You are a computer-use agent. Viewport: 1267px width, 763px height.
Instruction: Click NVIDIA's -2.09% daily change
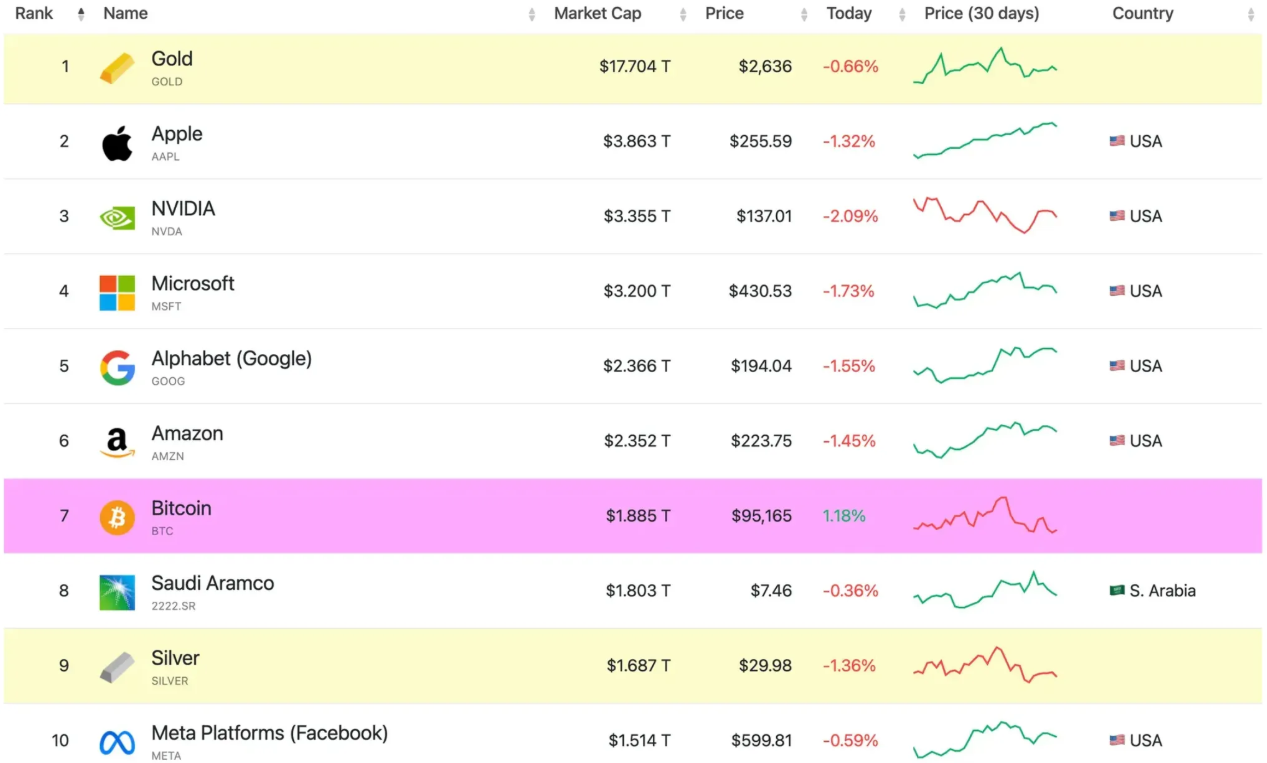click(850, 217)
